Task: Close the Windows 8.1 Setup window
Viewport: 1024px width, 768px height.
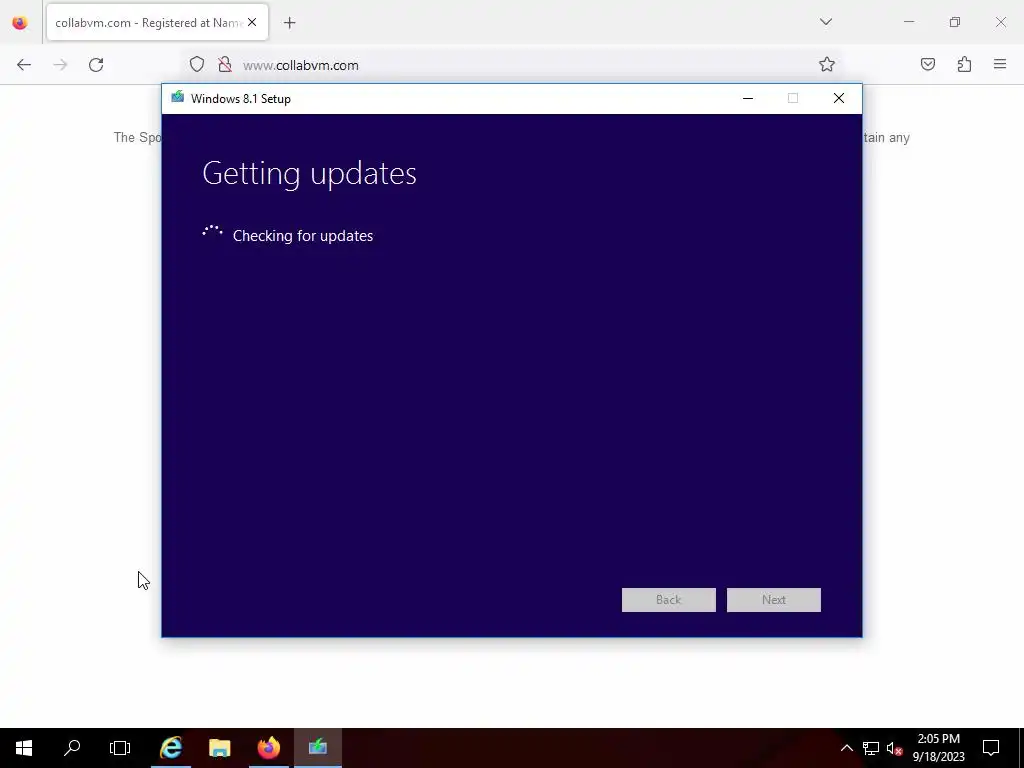Action: (839, 99)
